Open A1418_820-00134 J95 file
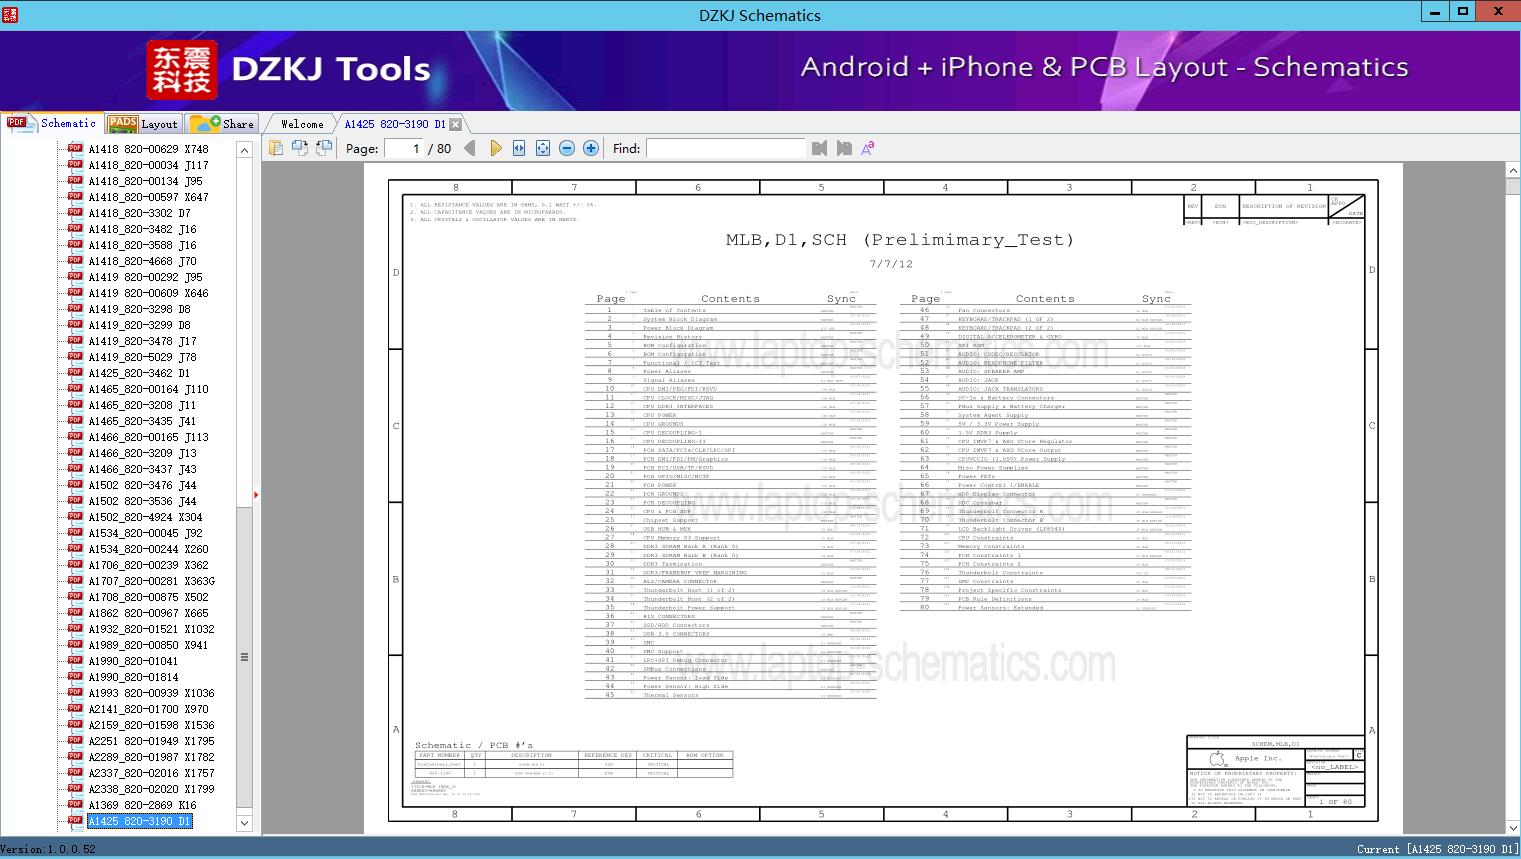This screenshot has width=1521, height=859. point(145,181)
